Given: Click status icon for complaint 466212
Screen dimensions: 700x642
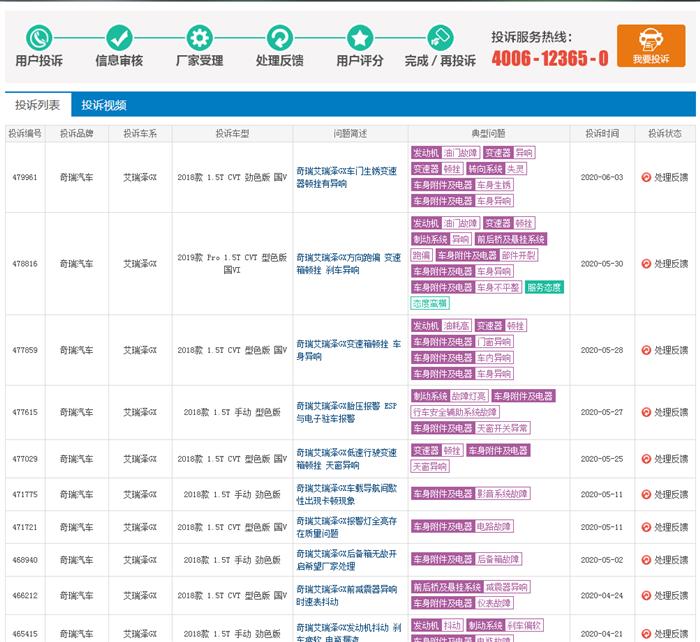Looking at the screenshot, I should (646, 595).
